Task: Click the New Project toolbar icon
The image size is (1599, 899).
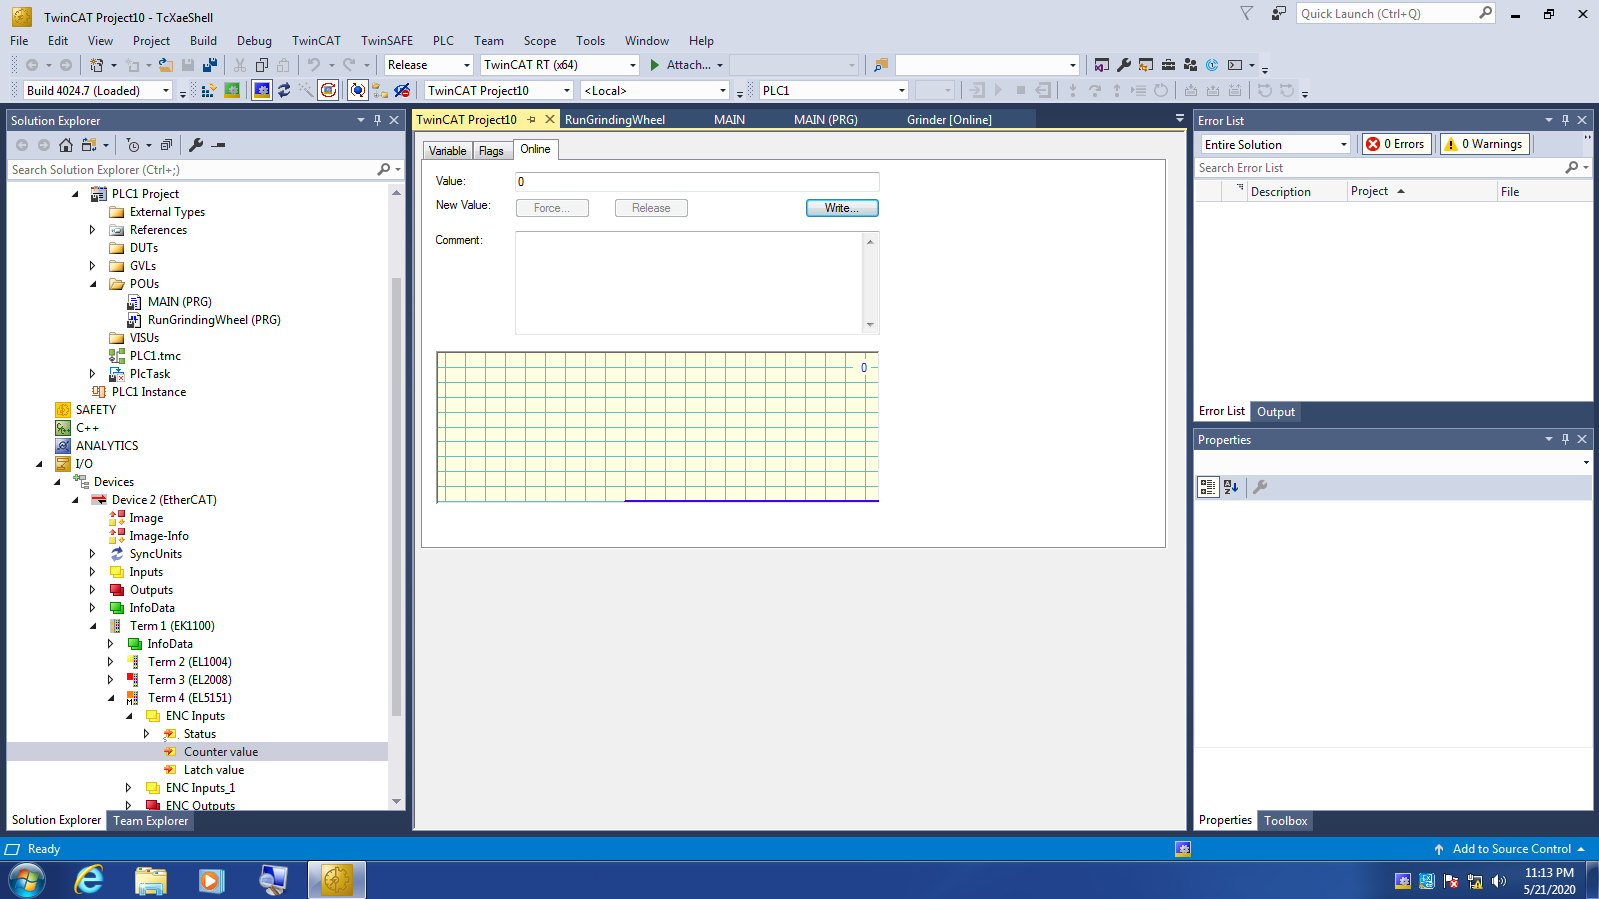Action: coord(97,65)
